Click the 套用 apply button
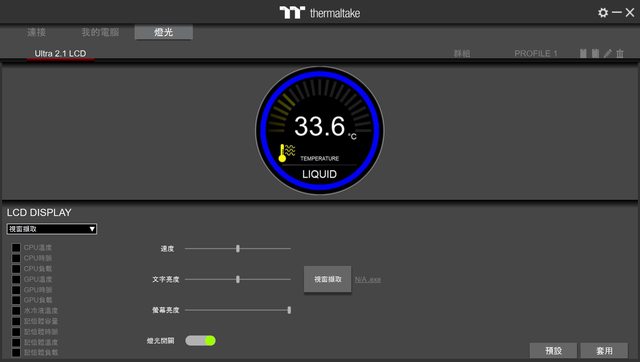 point(604,351)
